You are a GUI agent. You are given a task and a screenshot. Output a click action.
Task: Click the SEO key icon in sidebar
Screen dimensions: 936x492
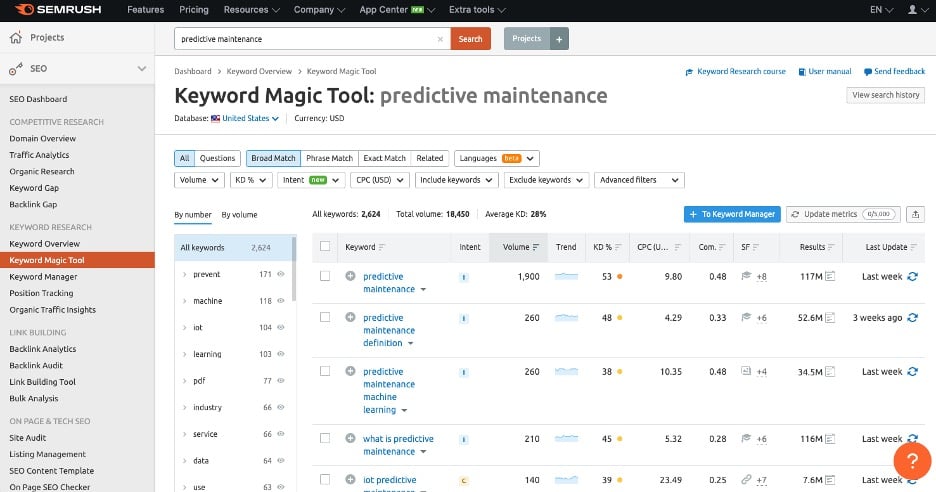coord(16,69)
